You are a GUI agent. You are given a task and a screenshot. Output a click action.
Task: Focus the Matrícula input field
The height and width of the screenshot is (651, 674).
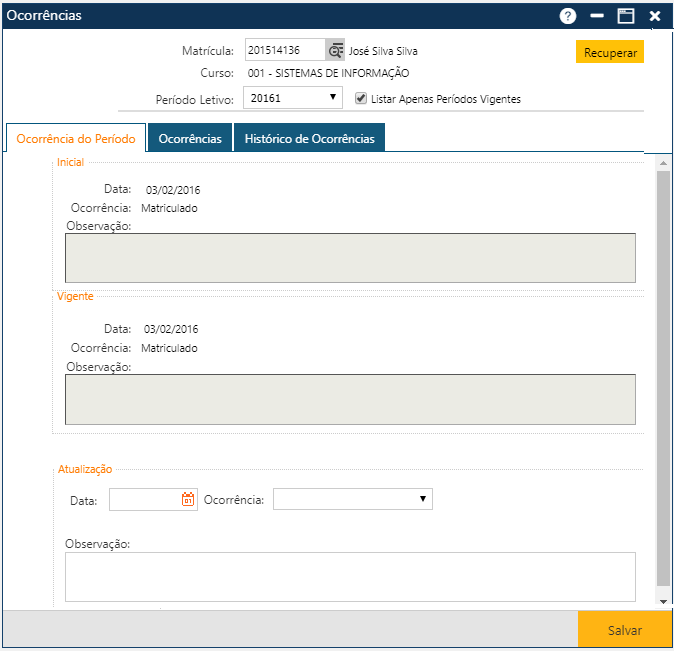click(285, 51)
